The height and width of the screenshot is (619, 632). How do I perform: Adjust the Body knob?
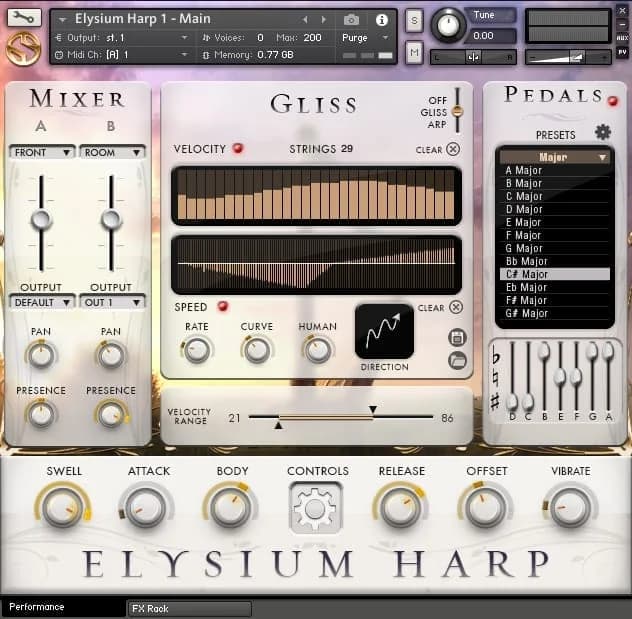230,508
